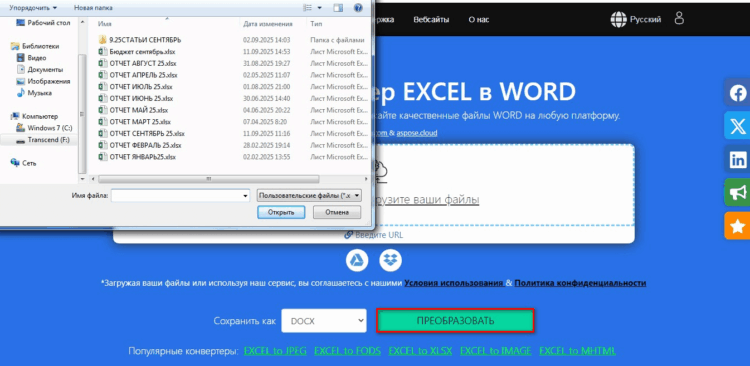Viewport: 750px width, 366px height.
Task: Open the Изображения library
Action: coord(43,81)
